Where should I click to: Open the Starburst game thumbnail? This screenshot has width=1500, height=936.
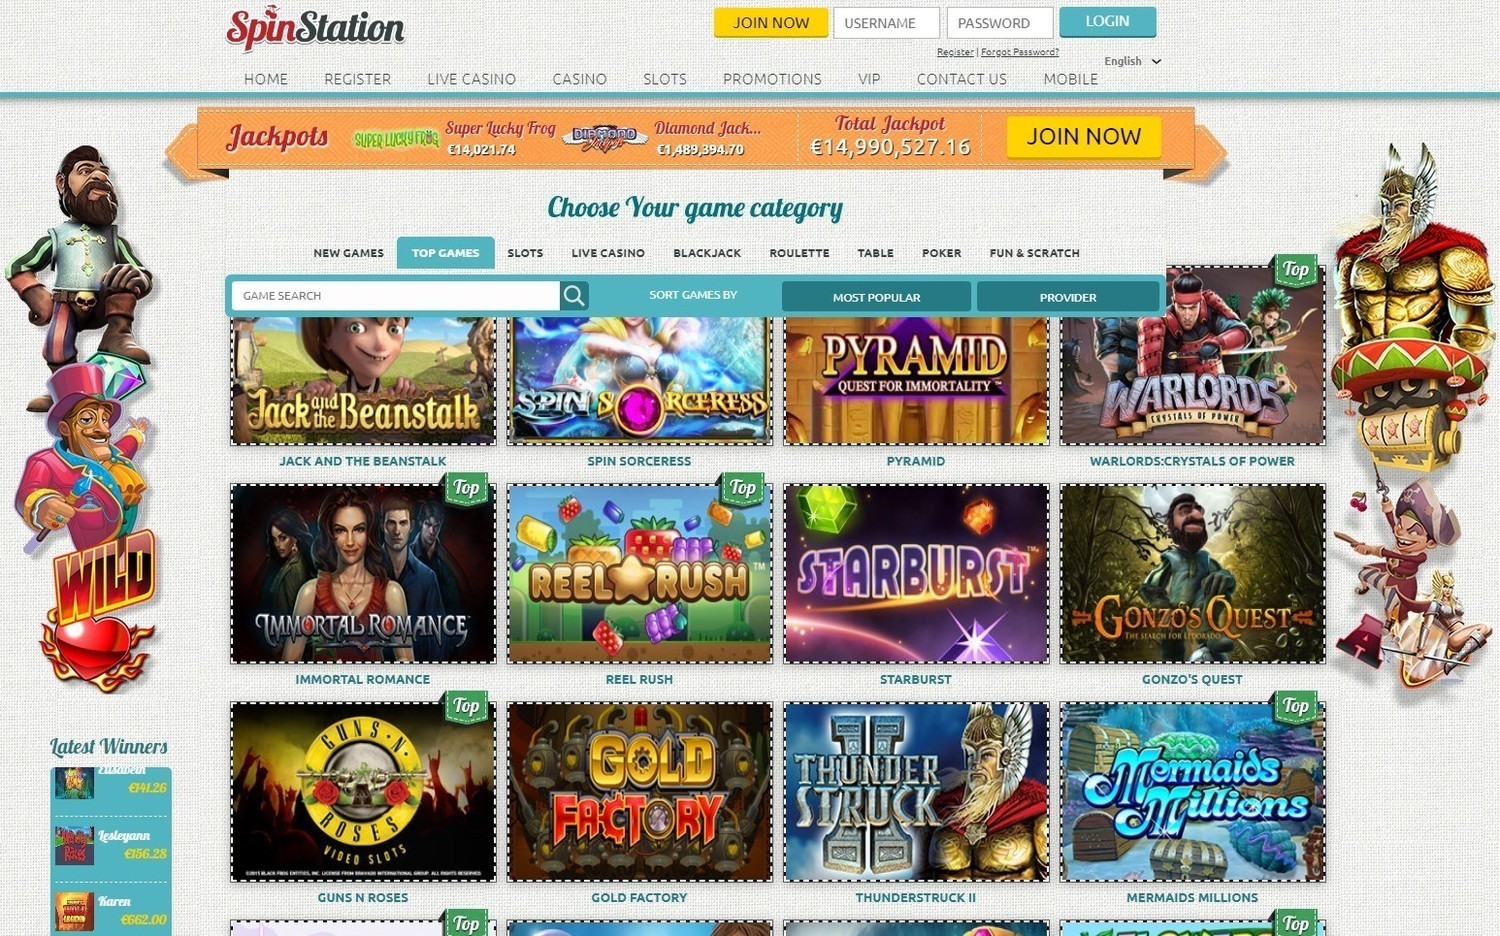click(x=916, y=574)
